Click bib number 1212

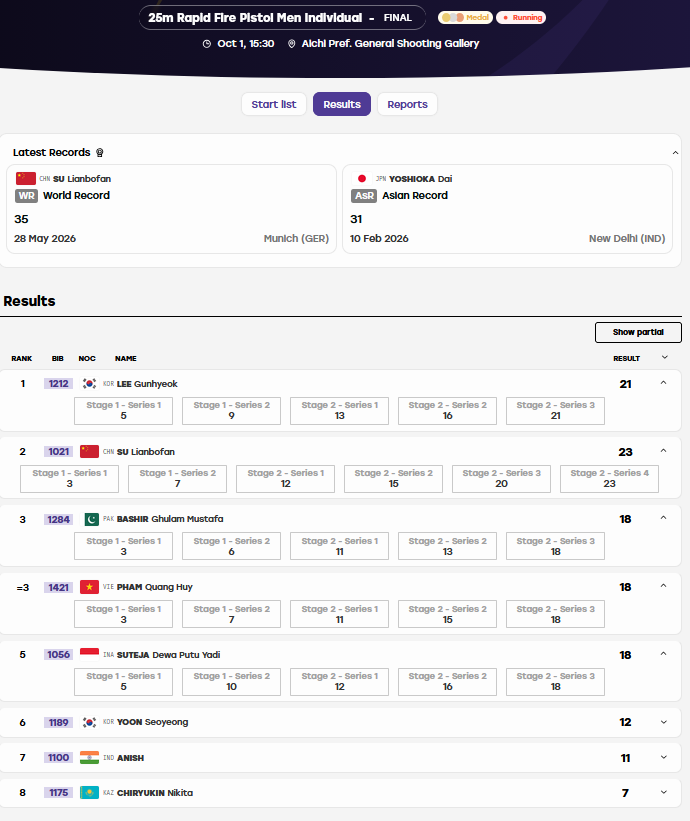pyautogui.click(x=59, y=384)
